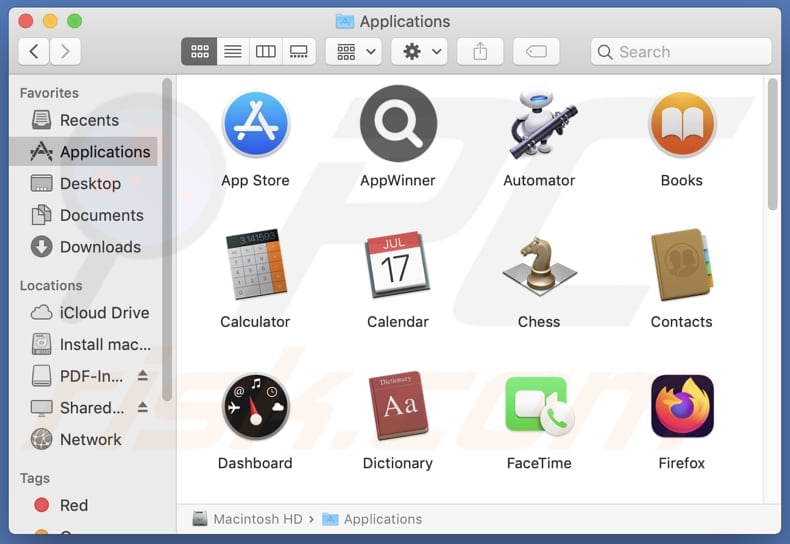
Task: Select the AppWinner magnifier icon
Action: (x=398, y=123)
